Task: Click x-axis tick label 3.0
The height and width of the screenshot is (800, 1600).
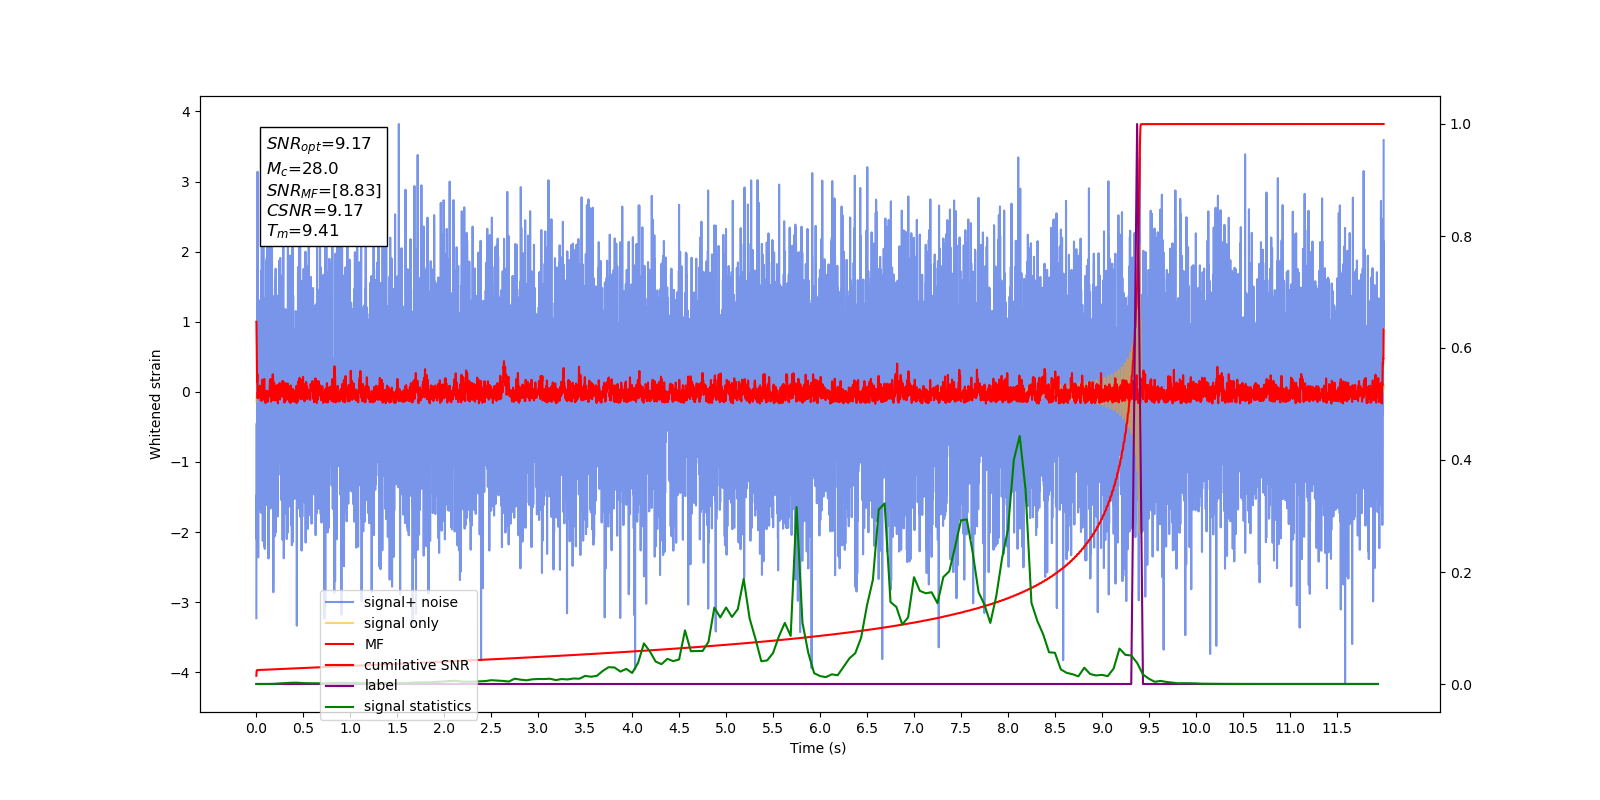Action: click(x=538, y=728)
